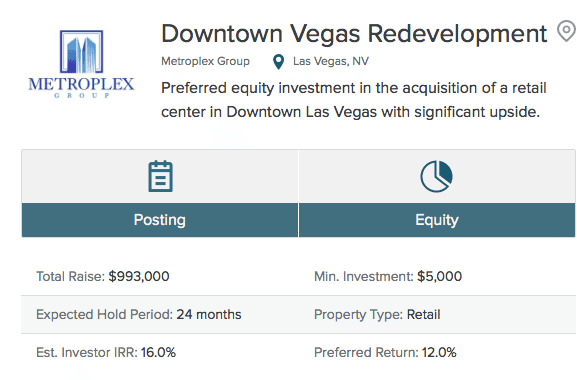Click the Total Raise label

[71, 276]
